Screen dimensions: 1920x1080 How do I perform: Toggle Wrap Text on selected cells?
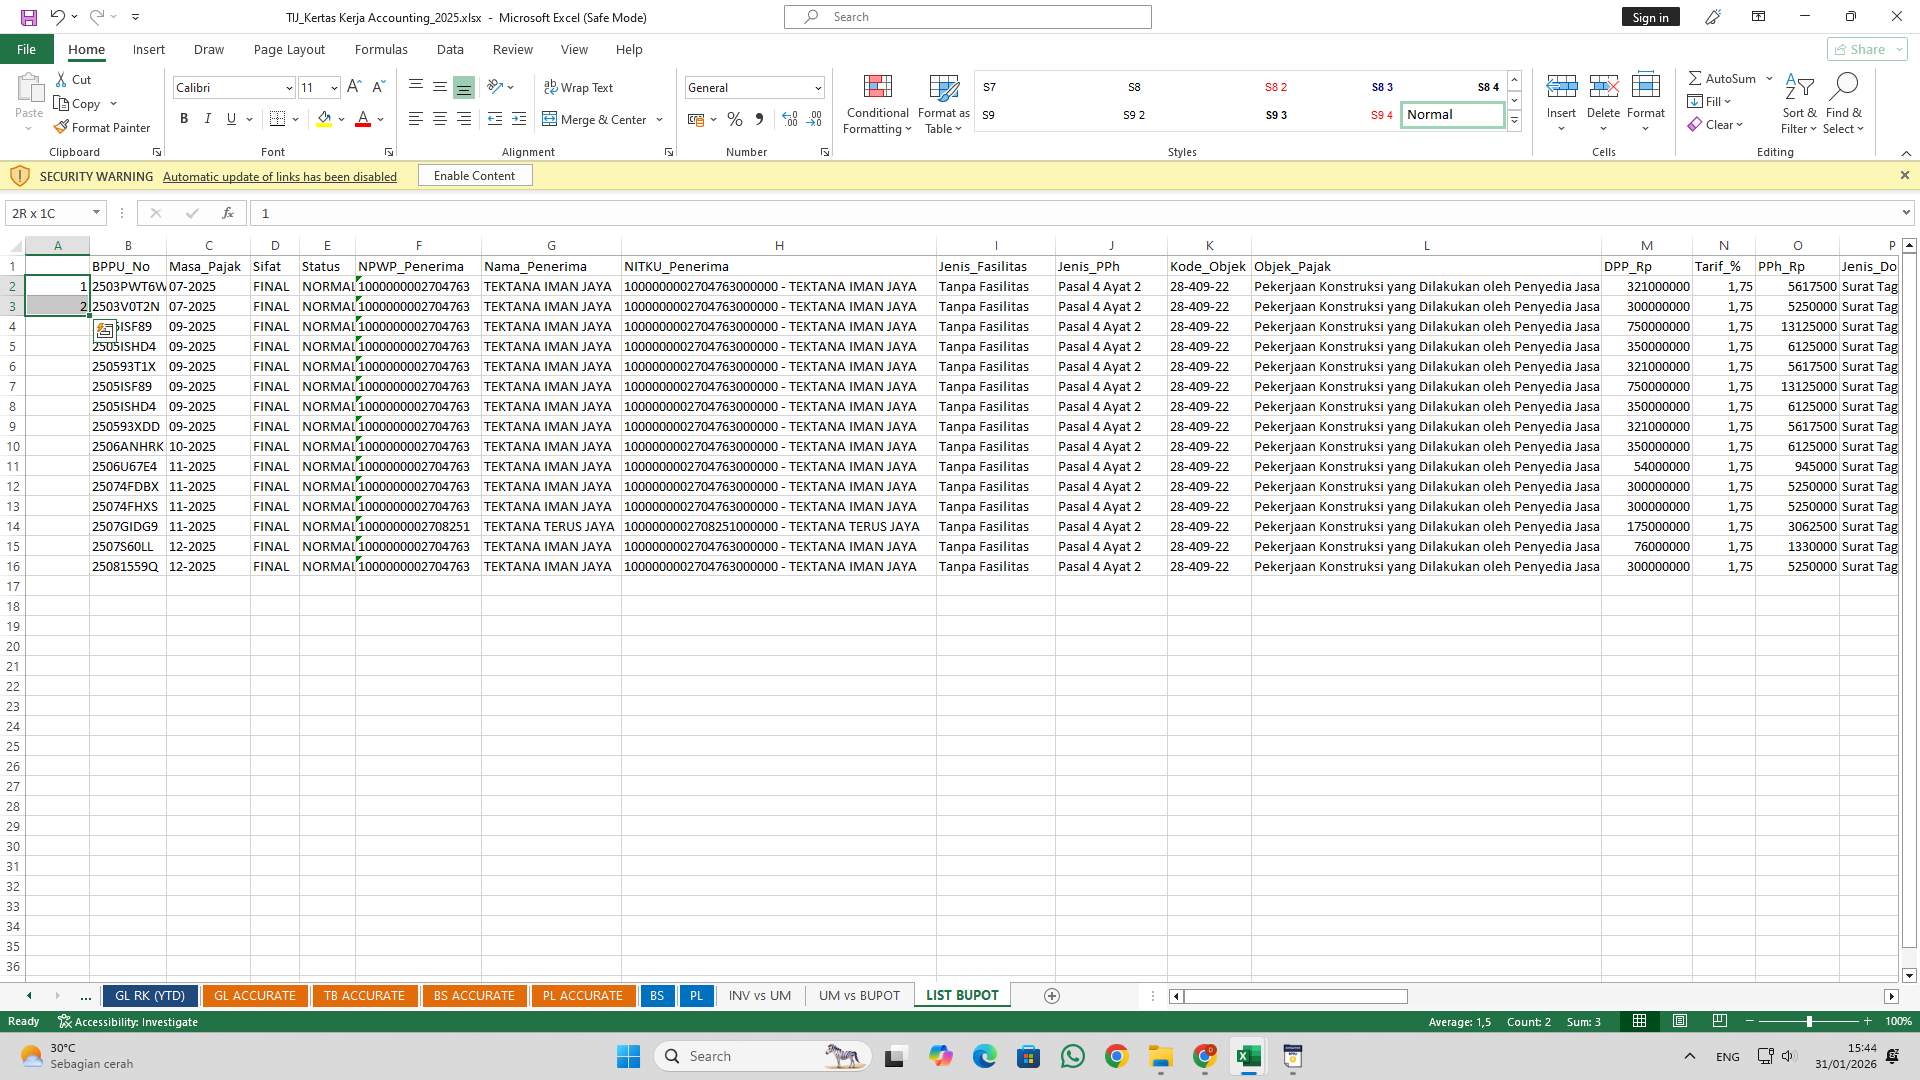(x=579, y=87)
